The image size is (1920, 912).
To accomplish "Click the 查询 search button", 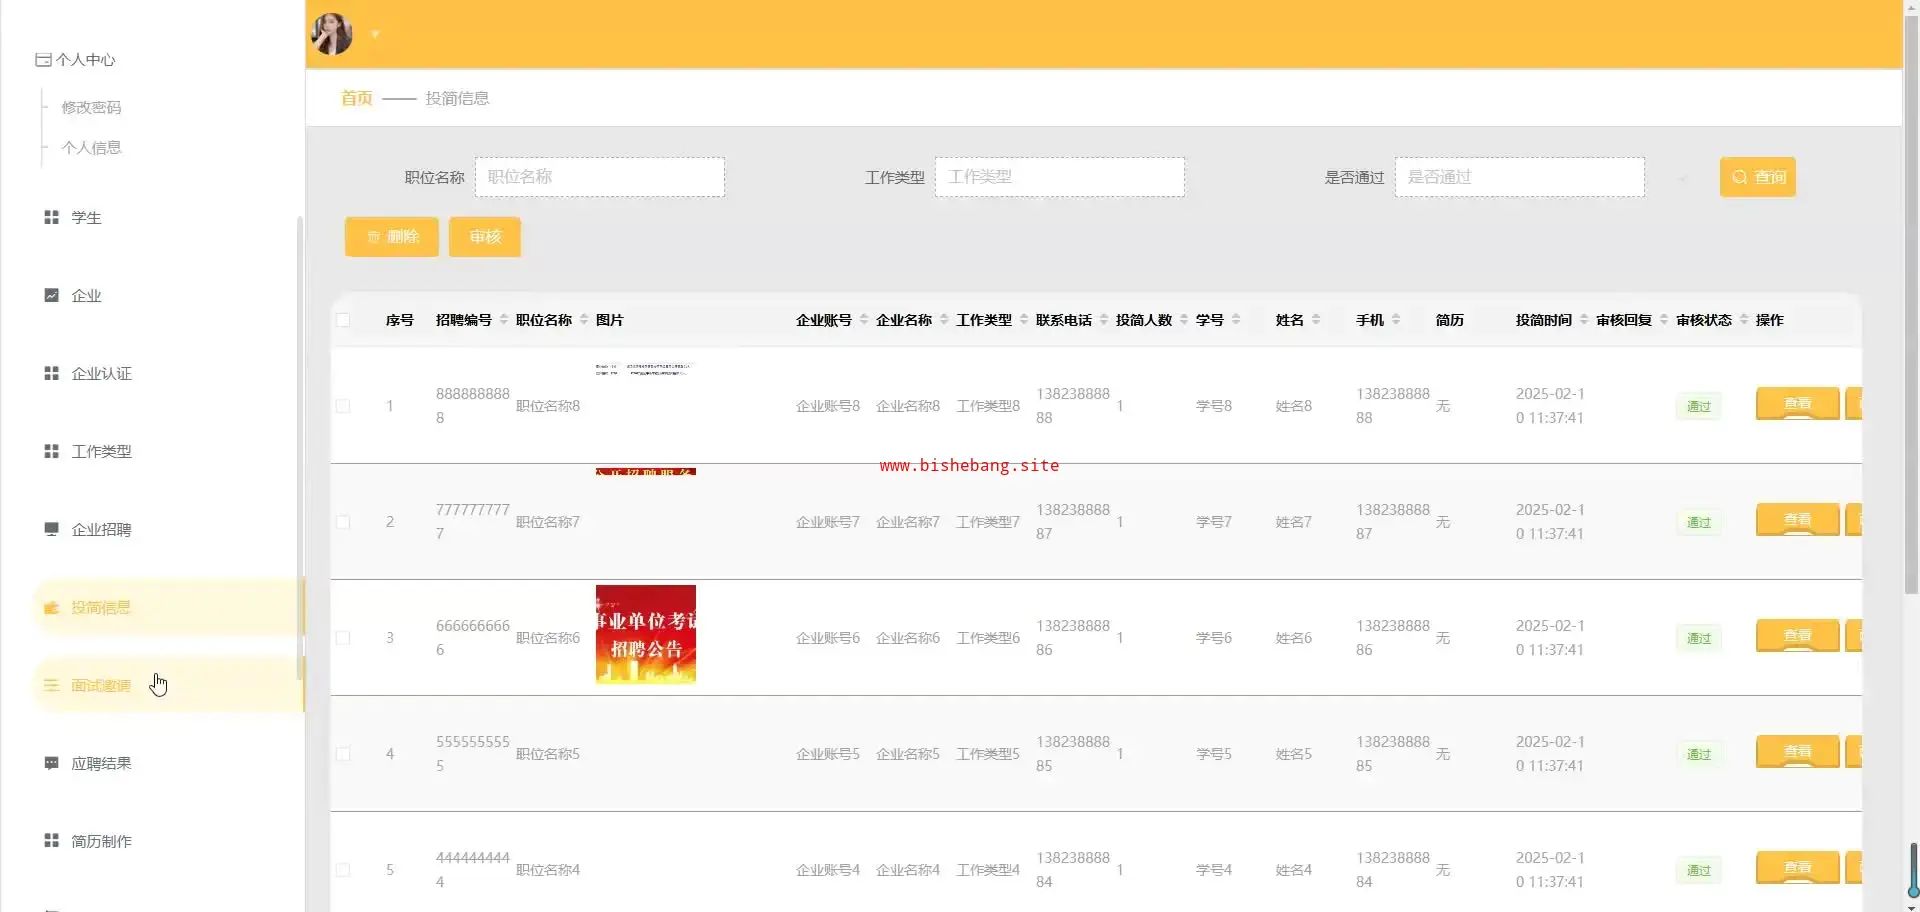I will [x=1757, y=177].
